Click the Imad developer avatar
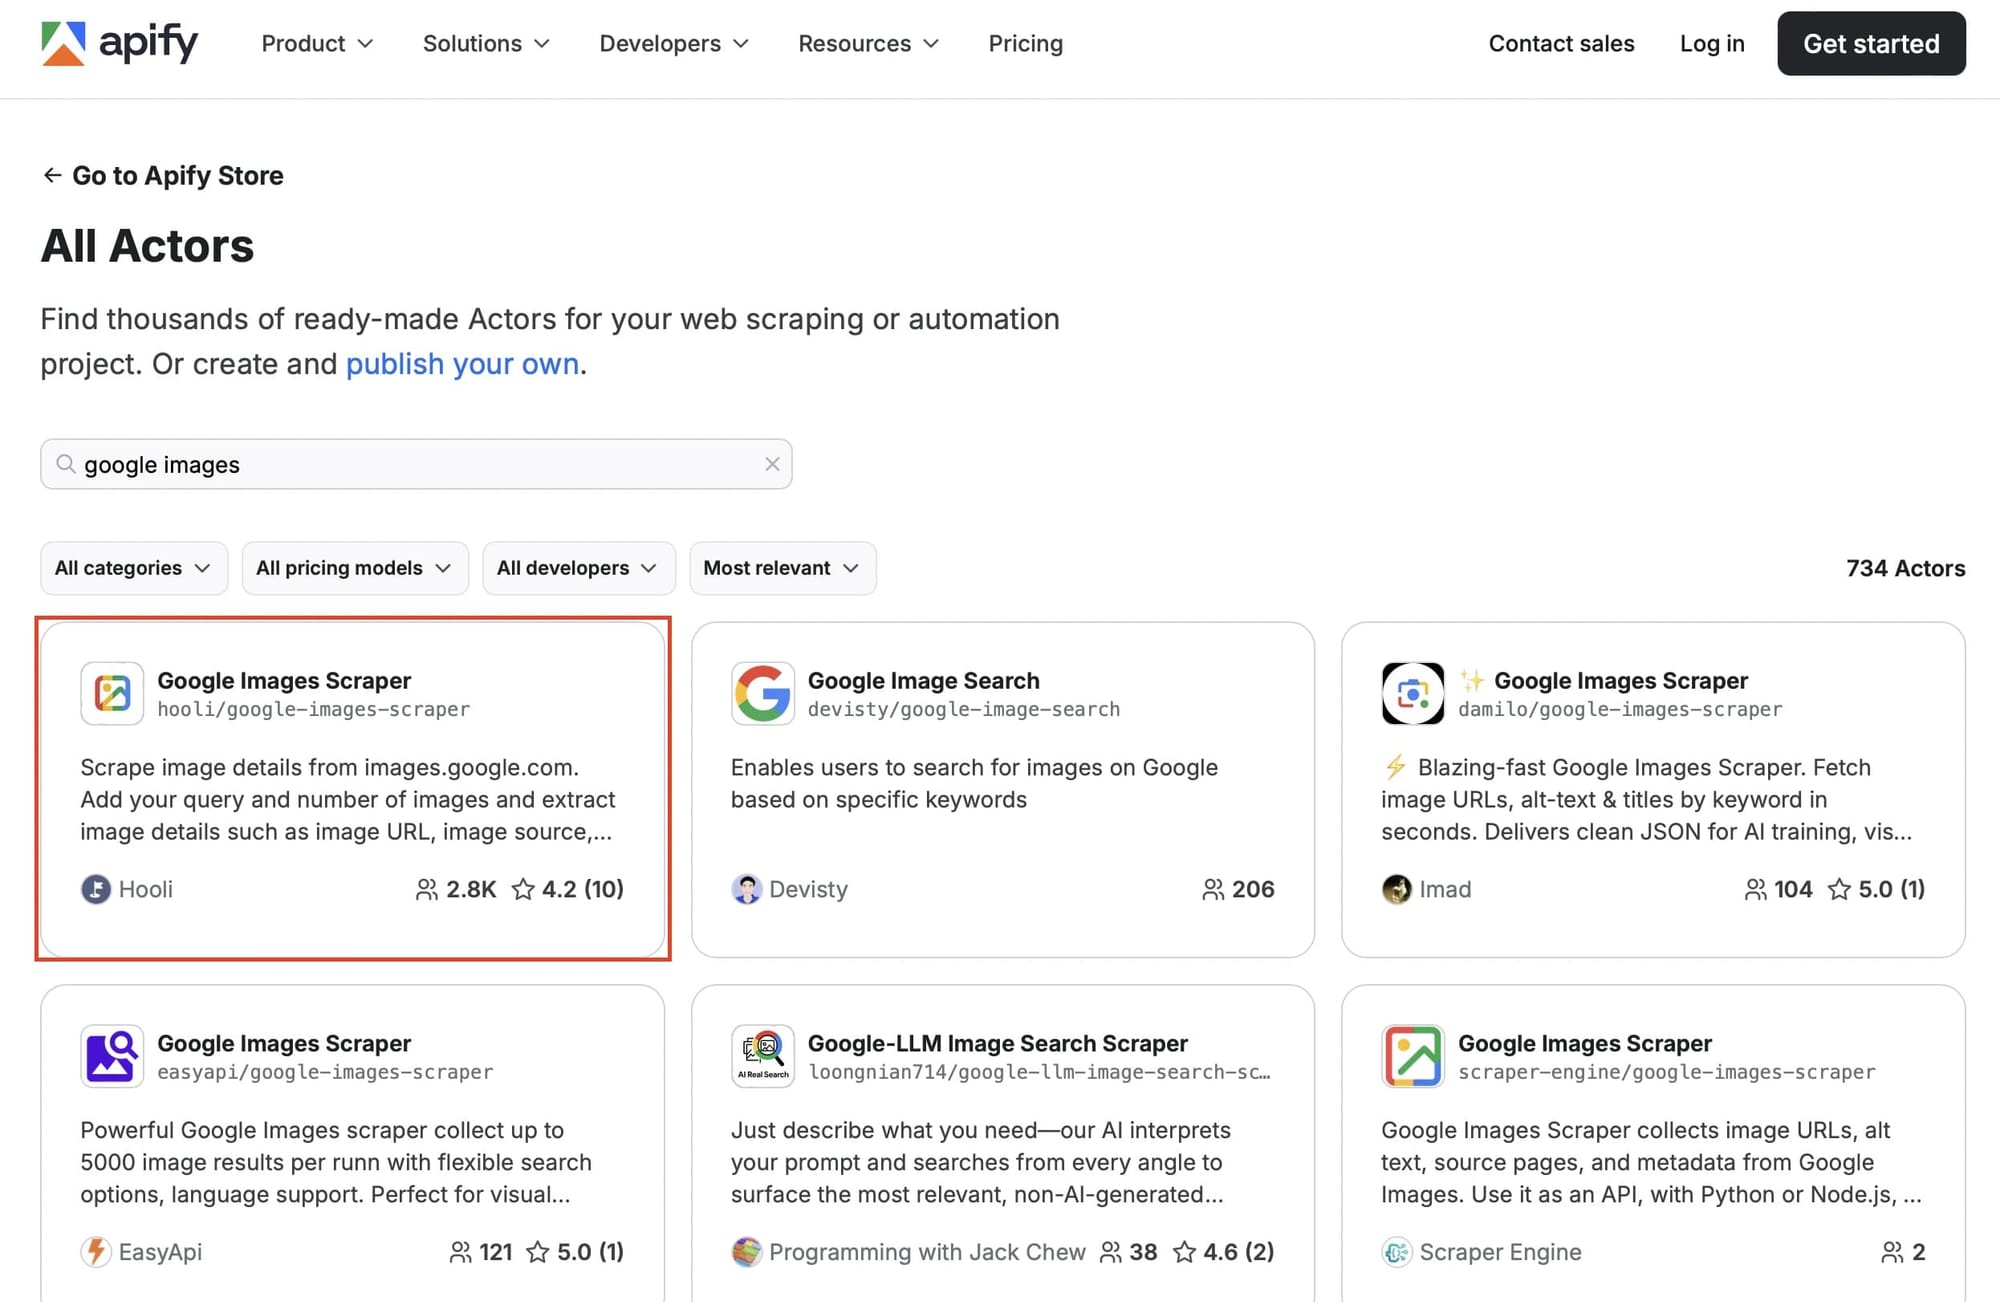The width and height of the screenshot is (2000, 1302). [1397, 889]
